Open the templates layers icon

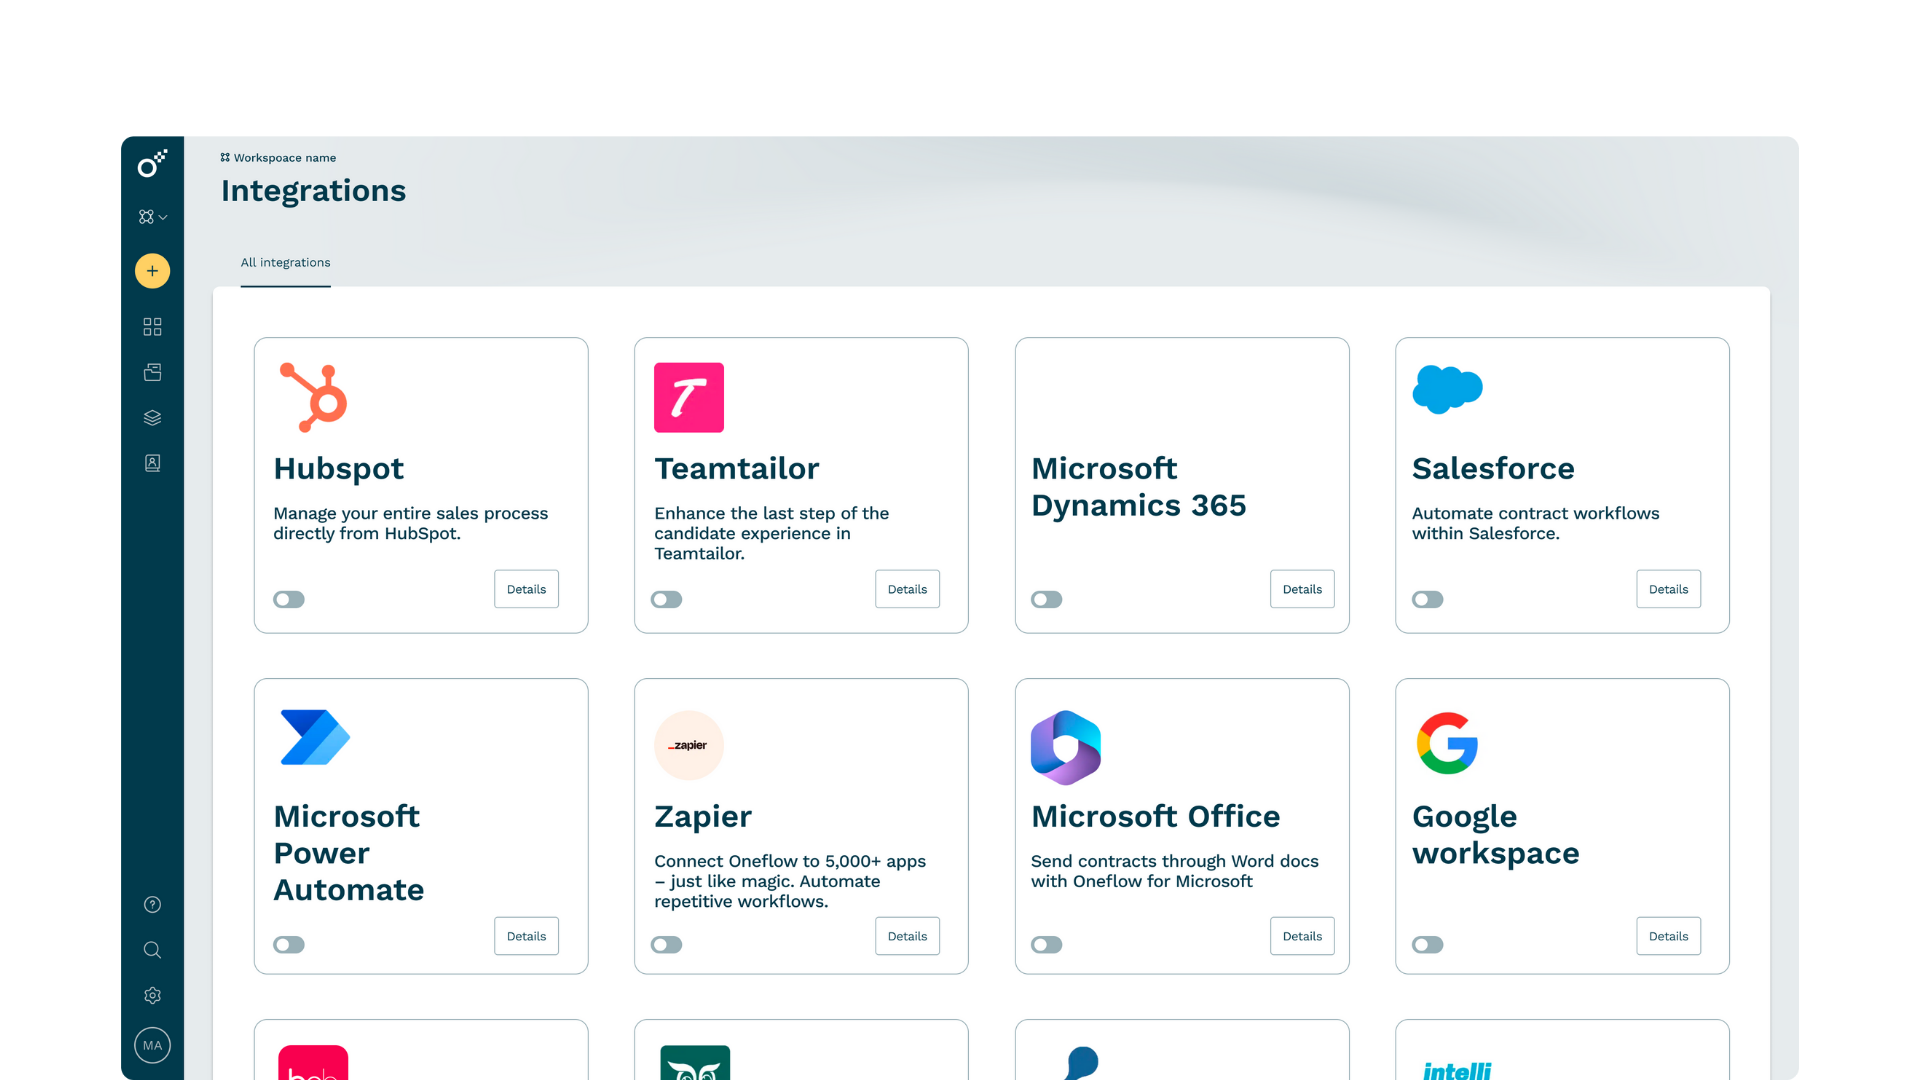tap(152, 418)
